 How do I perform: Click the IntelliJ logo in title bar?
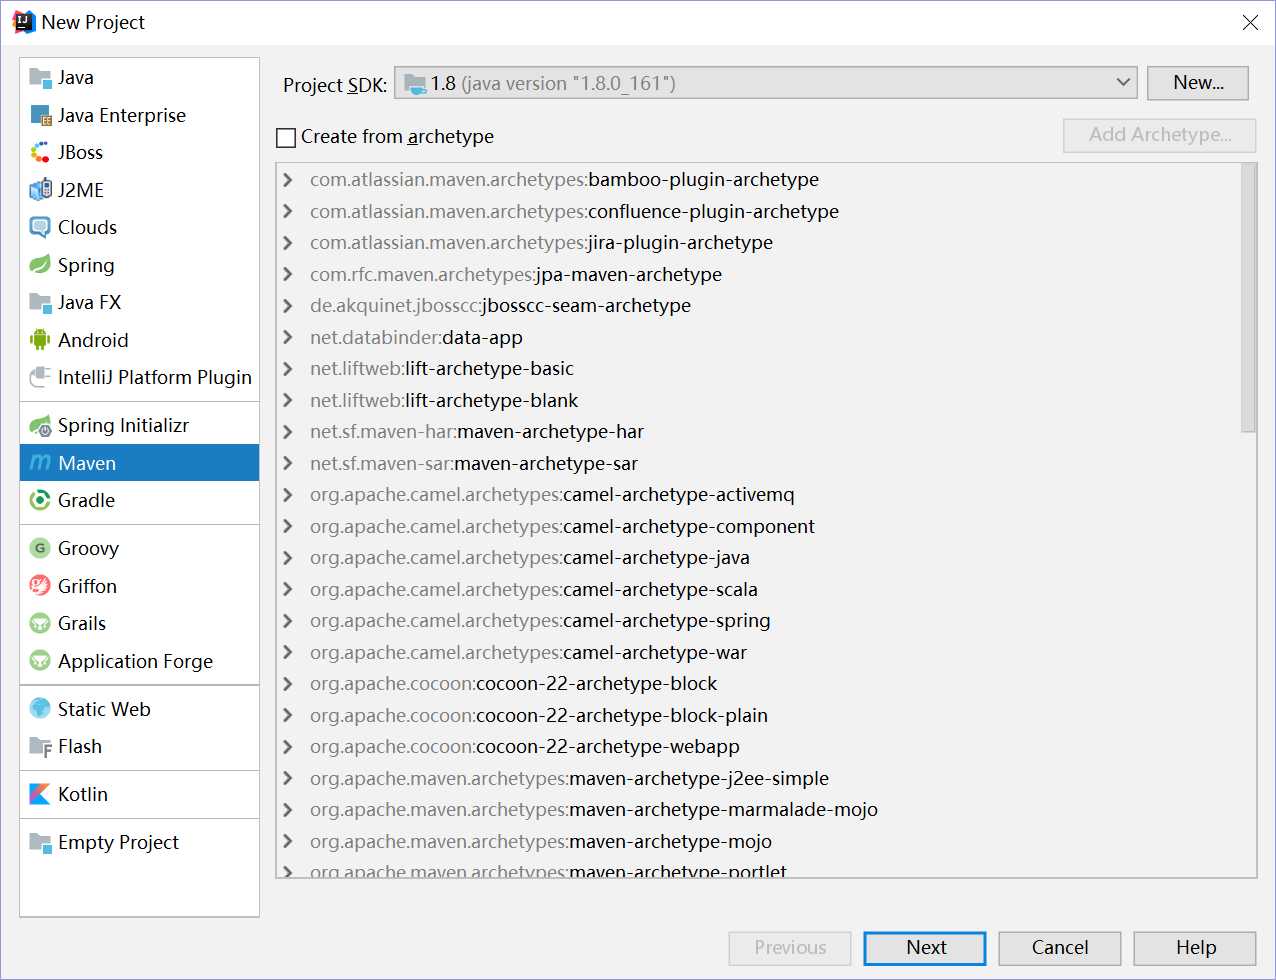[x=24, y=22]
